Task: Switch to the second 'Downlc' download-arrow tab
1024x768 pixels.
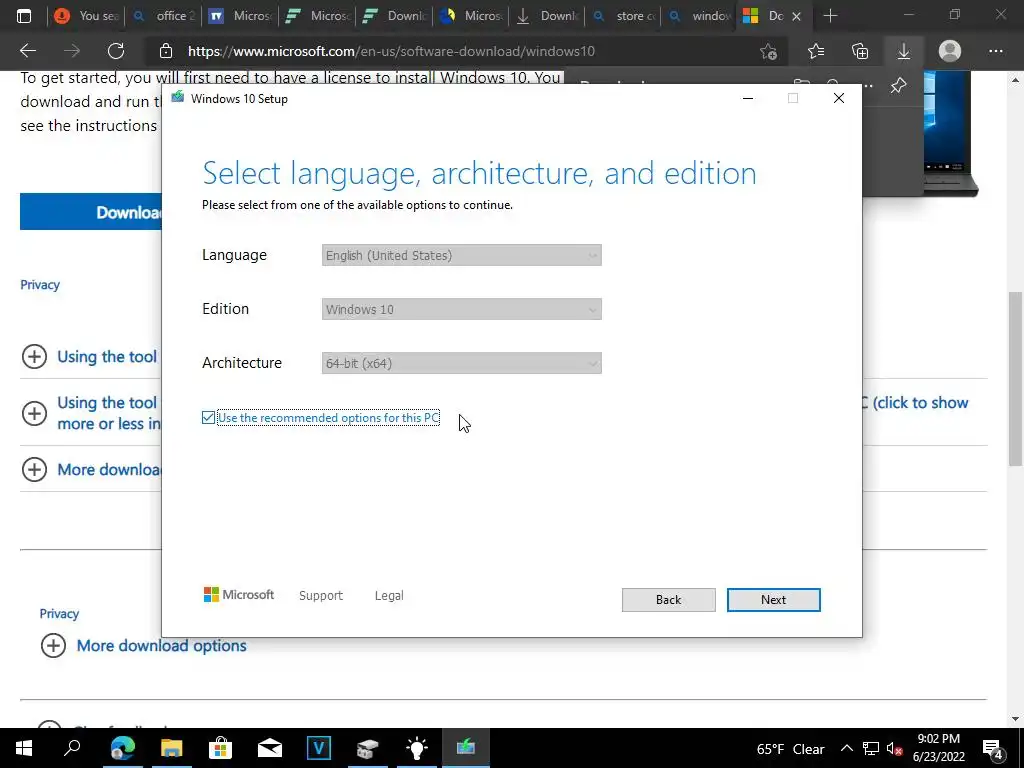Action: coord(547,16)
